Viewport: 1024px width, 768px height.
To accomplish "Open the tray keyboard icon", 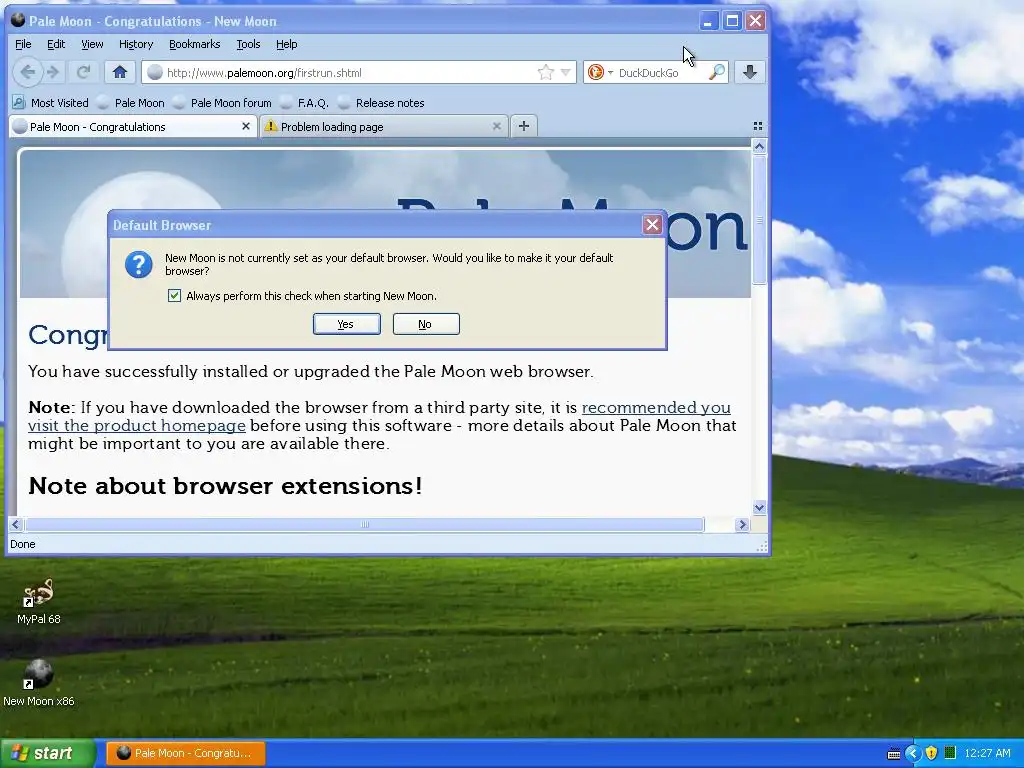I will click(893, 754).
